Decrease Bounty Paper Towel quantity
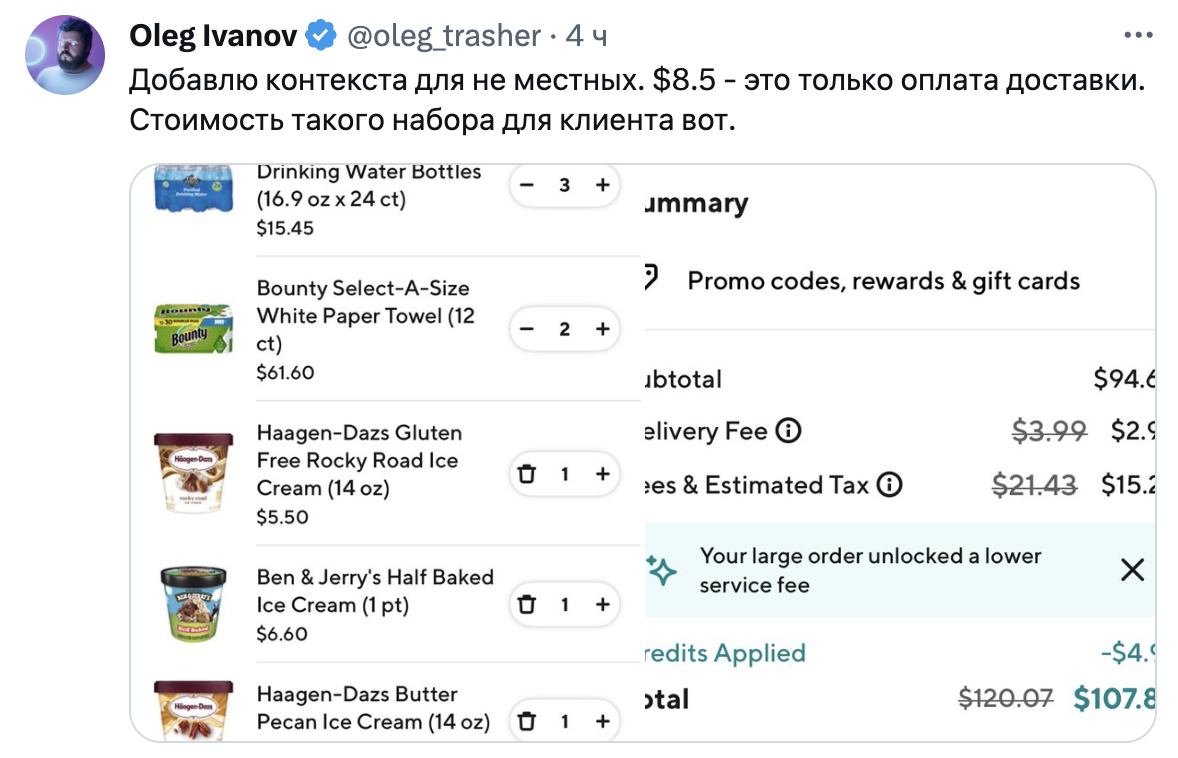Screen dimensions: 1178x758 (x=528, y=329)
